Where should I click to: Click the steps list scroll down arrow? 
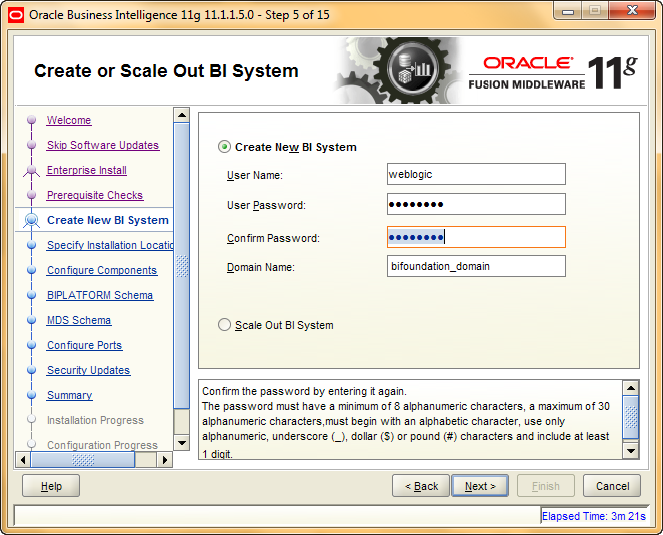click(x=181, y=443)
